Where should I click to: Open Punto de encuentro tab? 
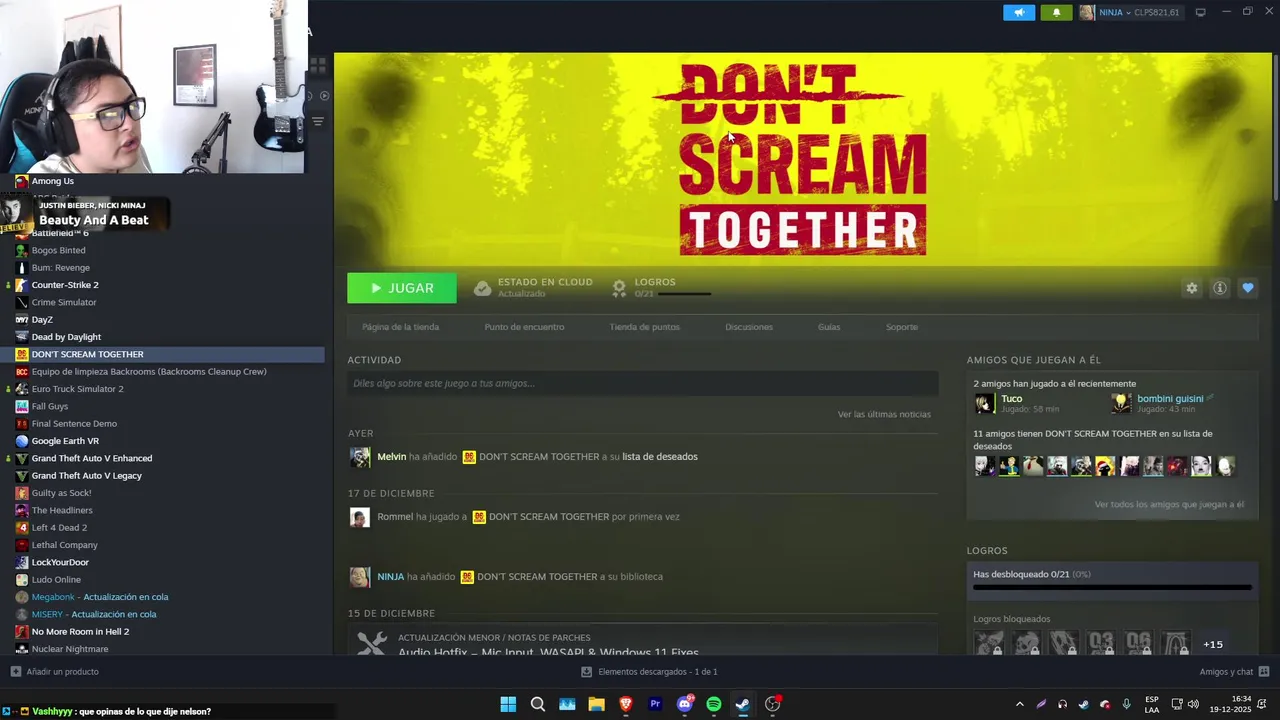[x=524, y=327]
